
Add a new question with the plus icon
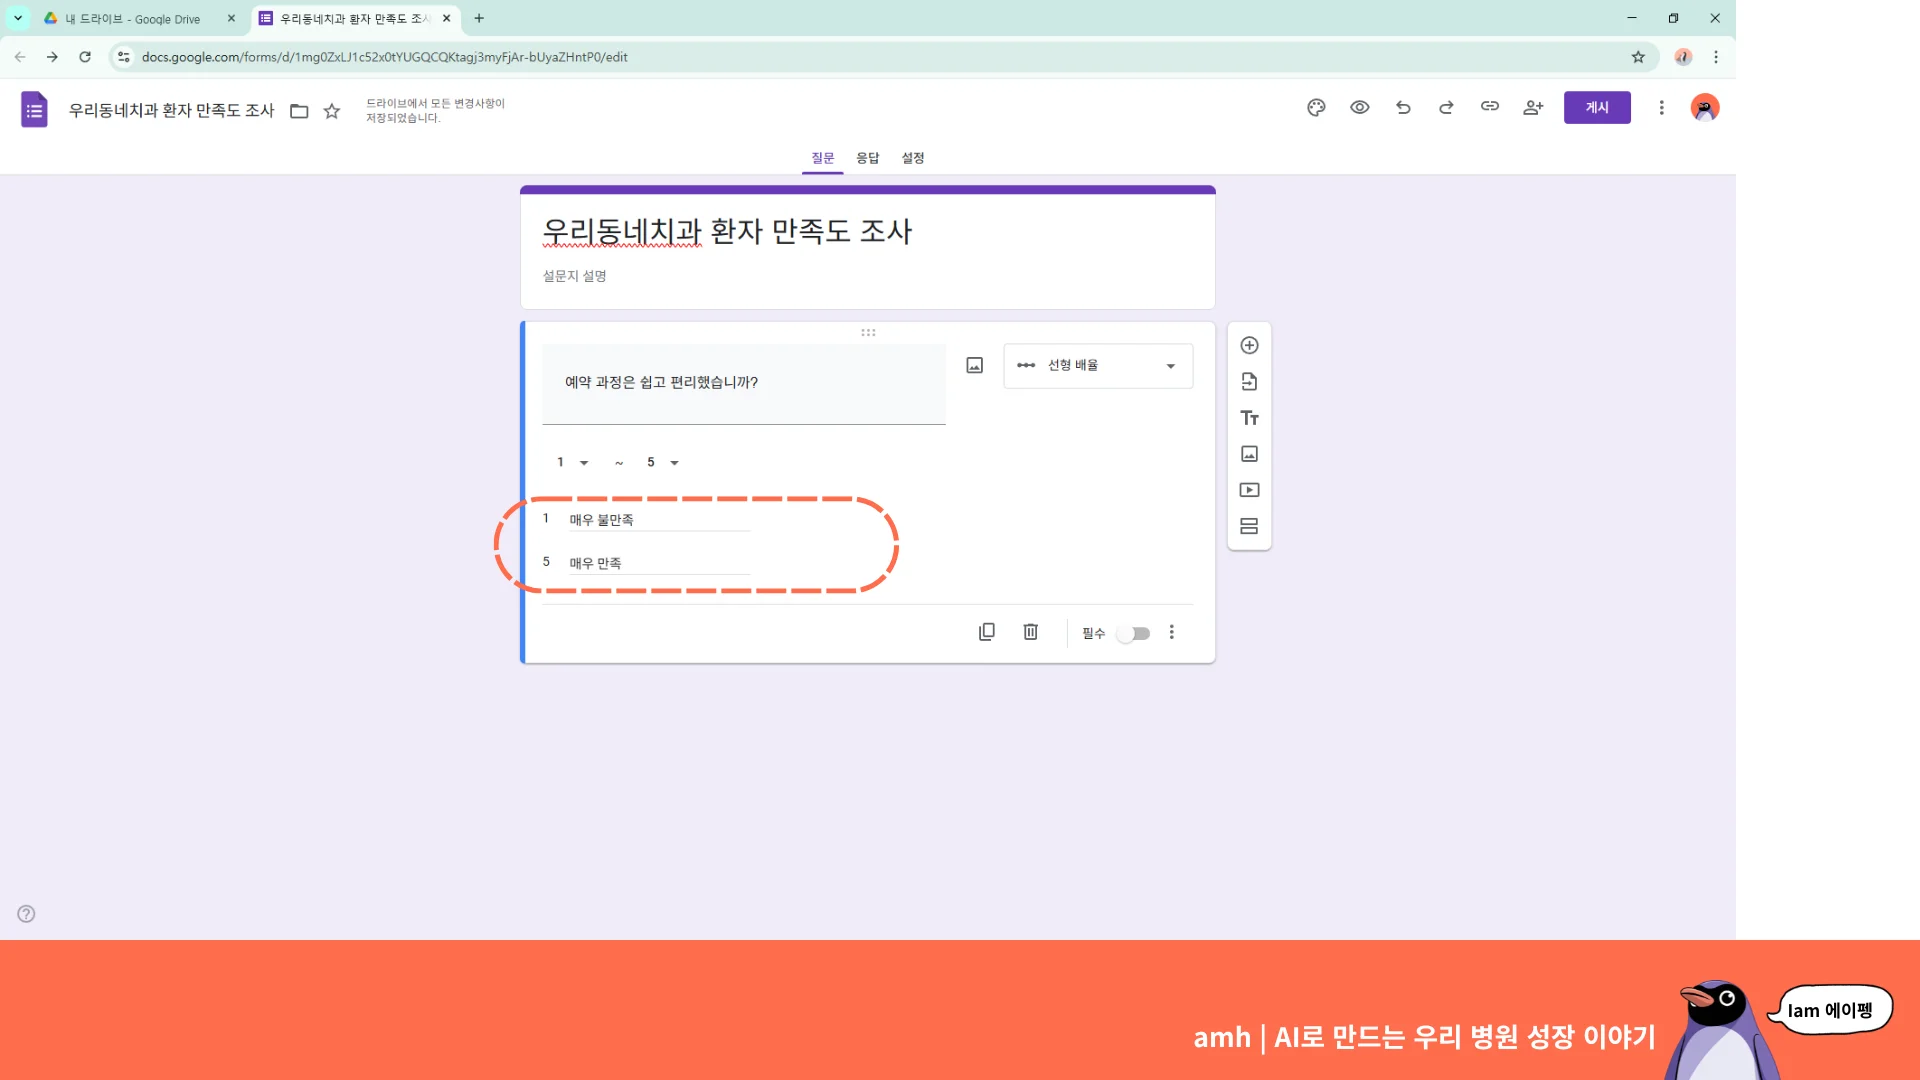coord(1249,344)
